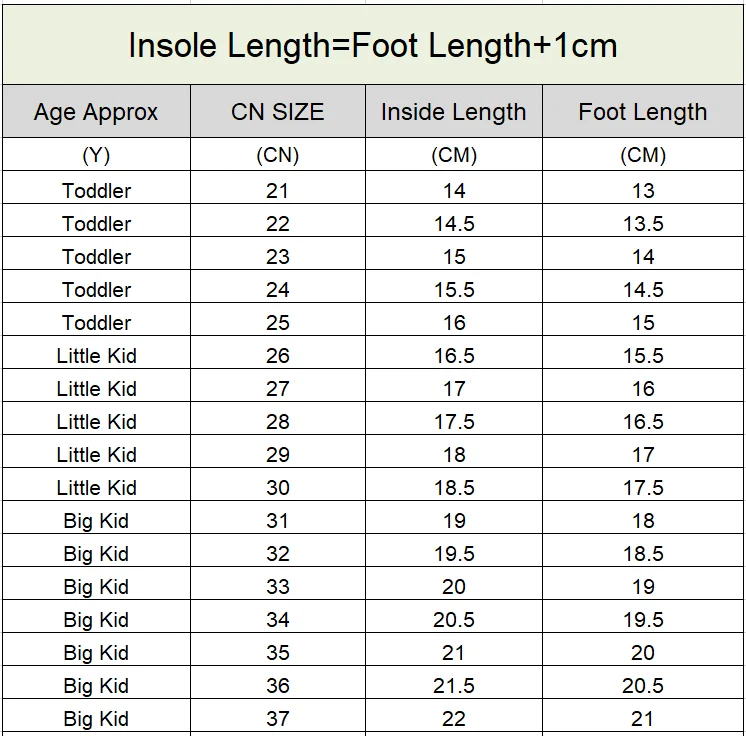Click the Age Approx cell in CN 25 row
The image size is (746, 736).
(x=96, y=322)
